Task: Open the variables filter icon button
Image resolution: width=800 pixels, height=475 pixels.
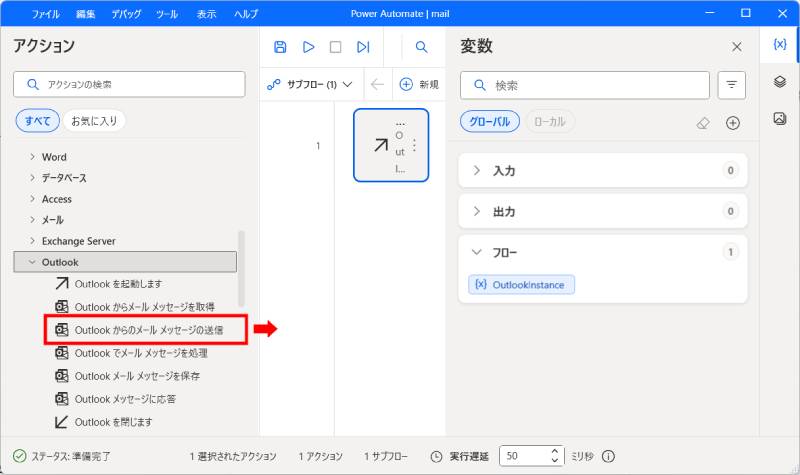Action: click(x=731, y=85)
